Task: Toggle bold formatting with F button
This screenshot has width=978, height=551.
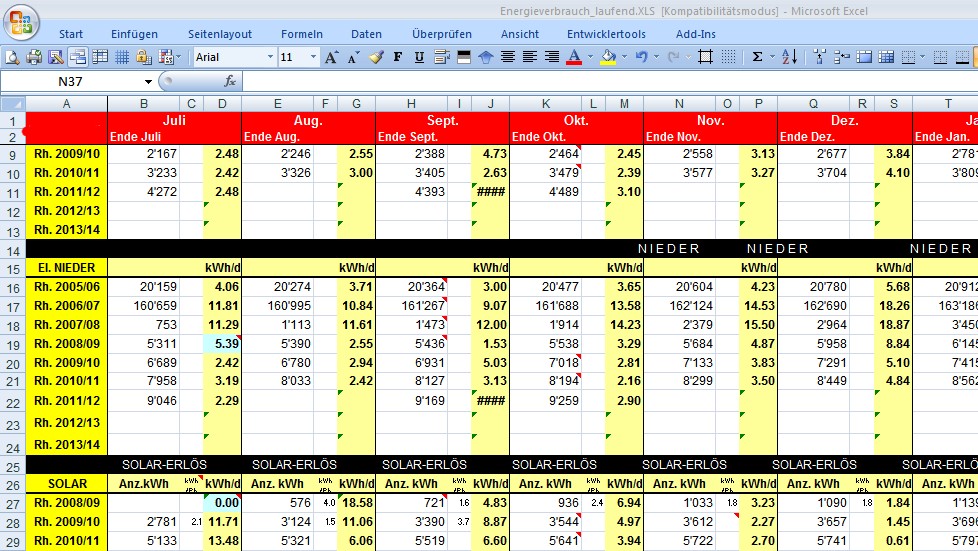Action: [x=397, y=57]
